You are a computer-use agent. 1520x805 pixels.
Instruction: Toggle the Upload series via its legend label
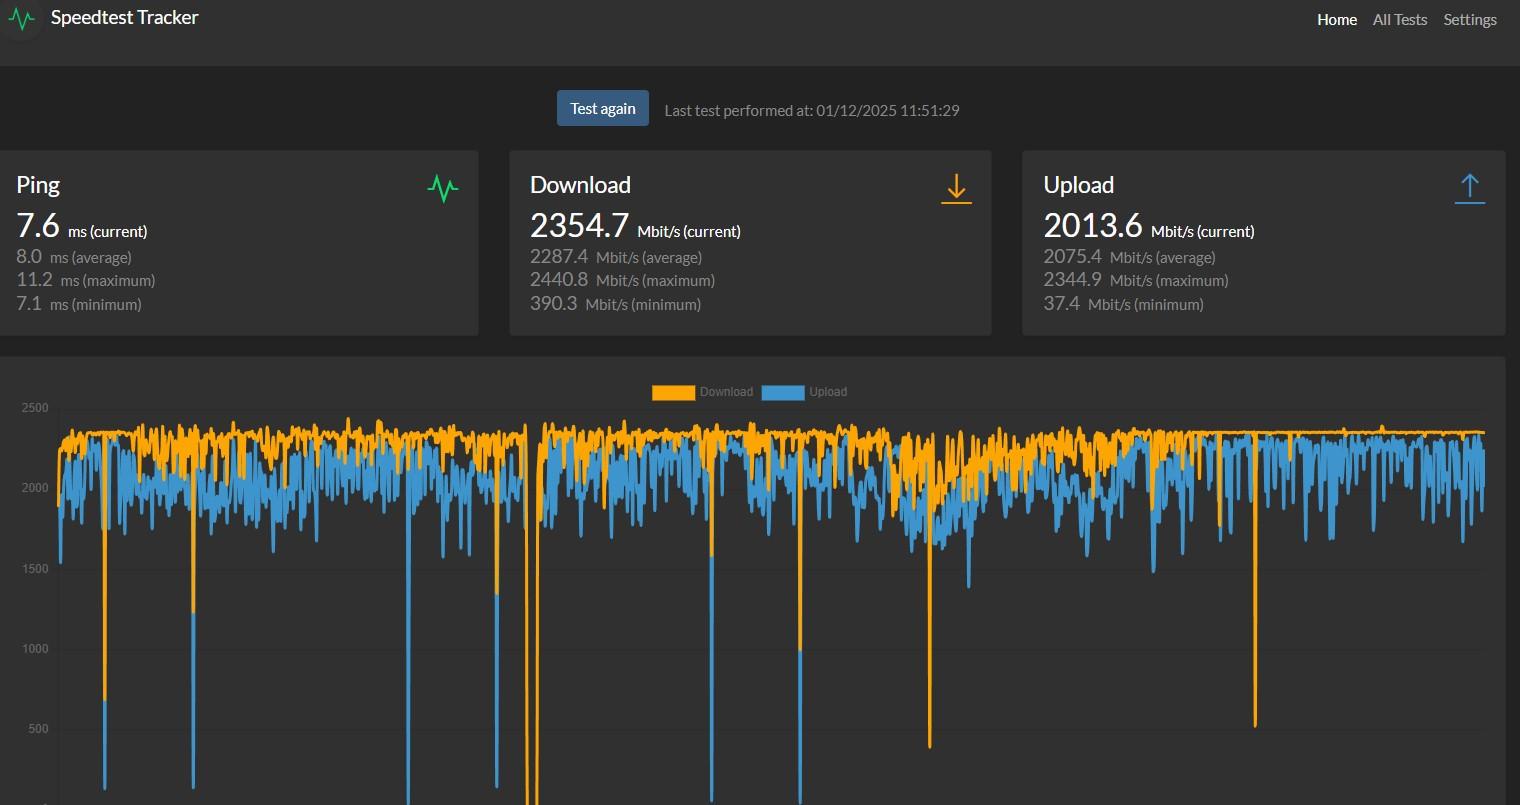[827, 392]
